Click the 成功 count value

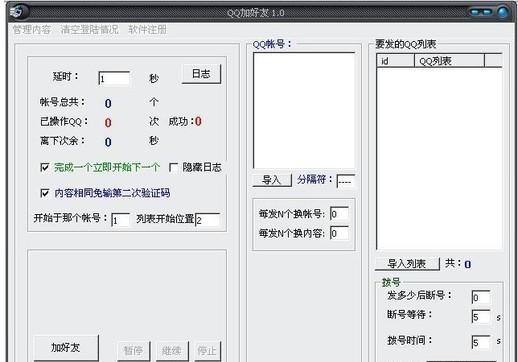click(x=198, y=121)
